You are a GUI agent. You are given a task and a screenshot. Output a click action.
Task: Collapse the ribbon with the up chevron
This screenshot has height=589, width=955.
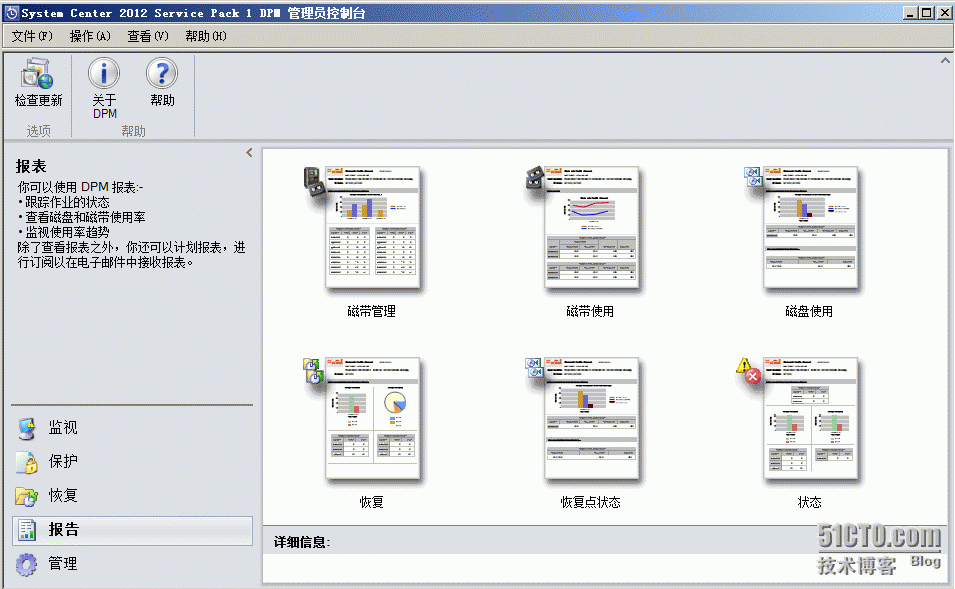pyautogui.click(x=945, y=60)
